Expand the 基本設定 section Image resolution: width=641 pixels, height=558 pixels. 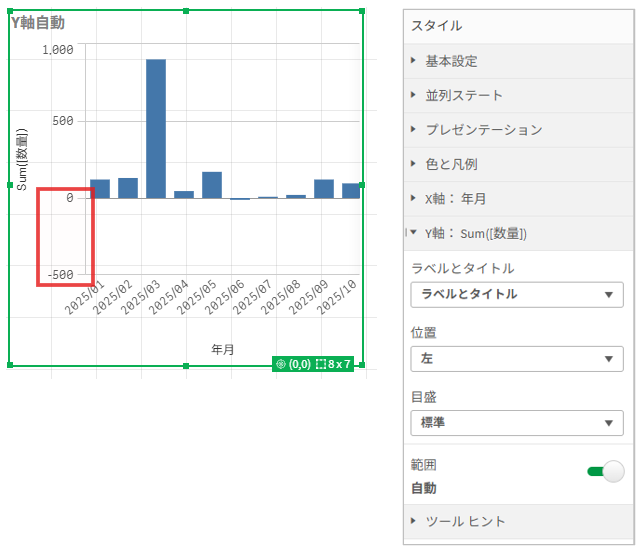pos(451,61)
